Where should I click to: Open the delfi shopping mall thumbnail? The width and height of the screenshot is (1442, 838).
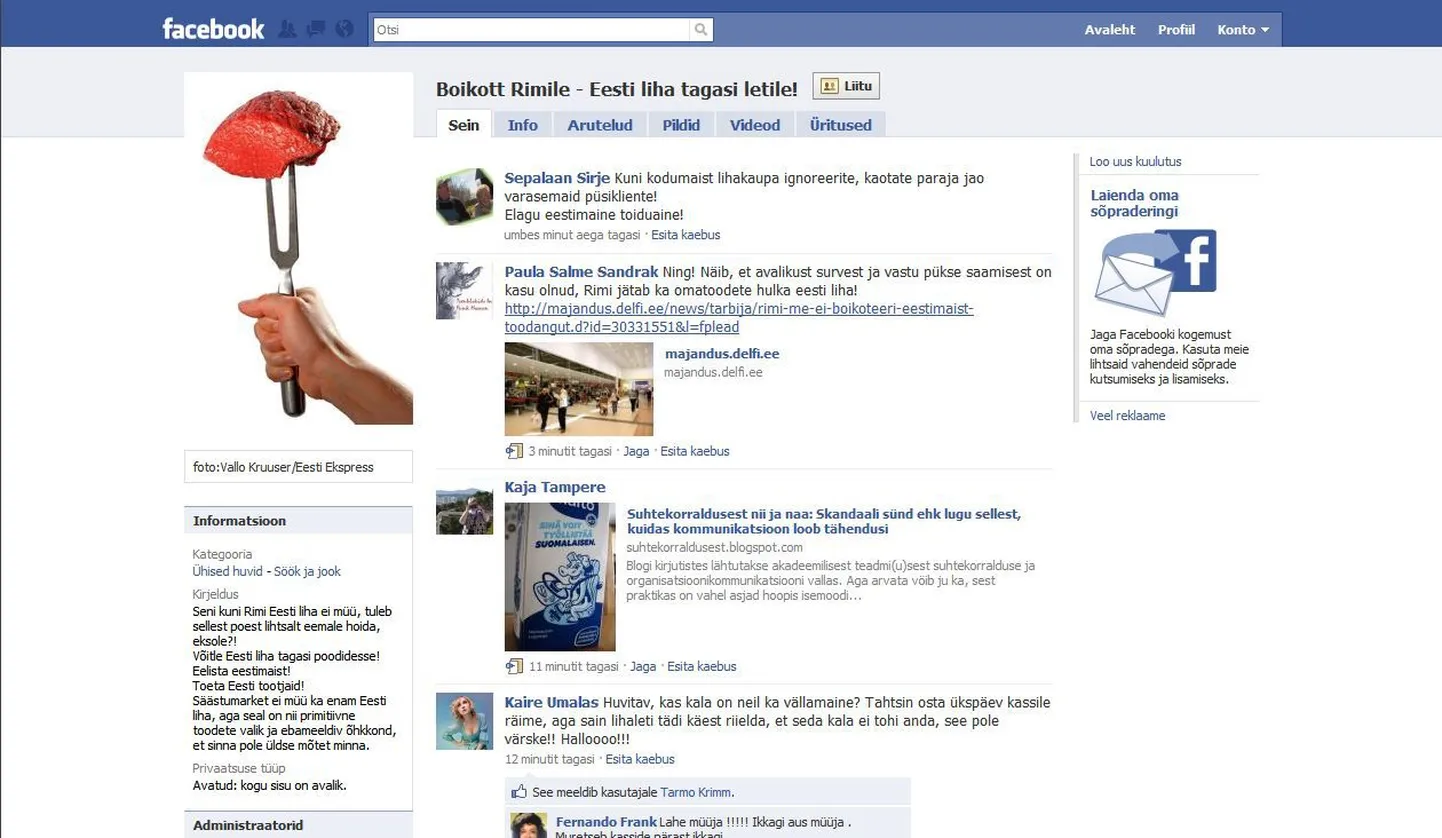[x=579, y=389]
